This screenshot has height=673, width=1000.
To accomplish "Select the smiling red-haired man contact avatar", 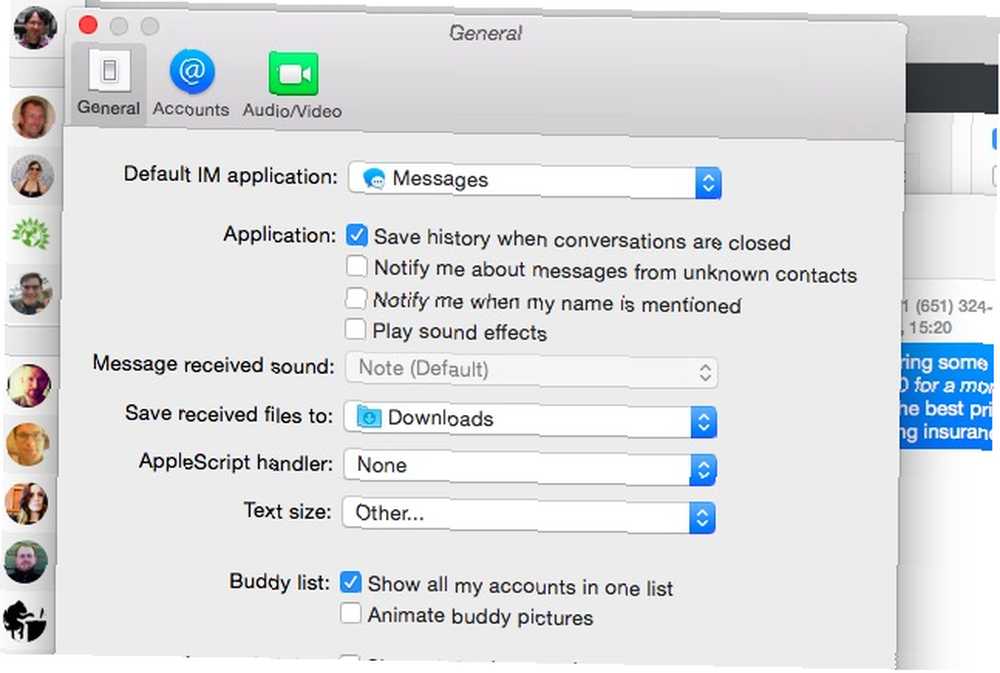I will point(33,117).
